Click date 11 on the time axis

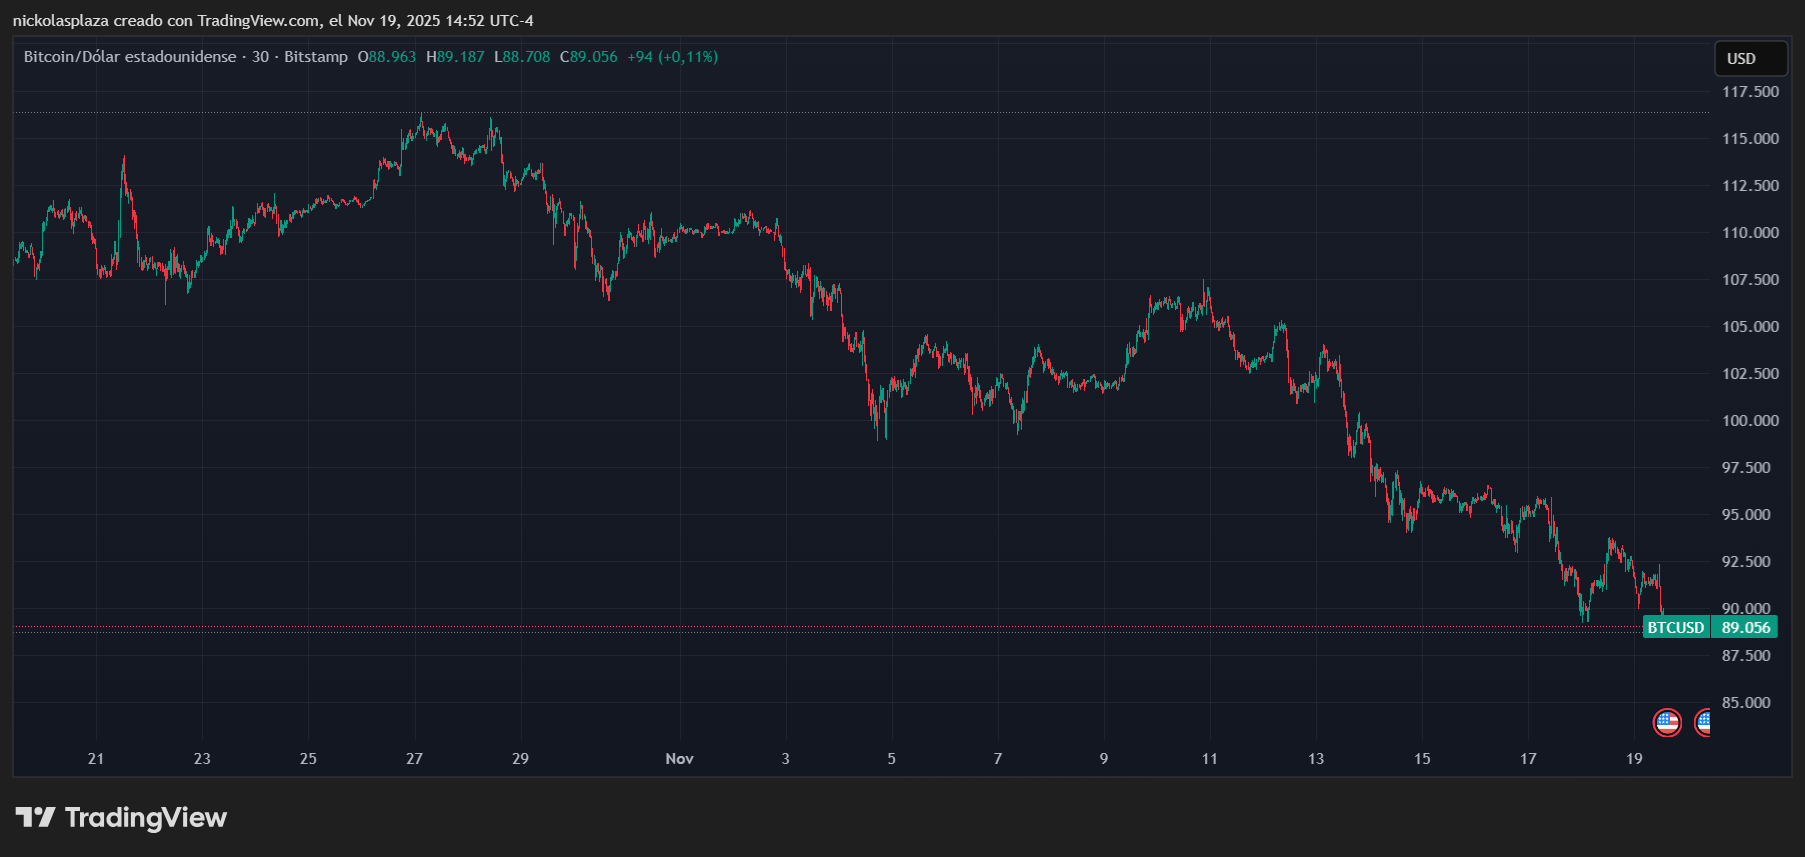[1210, 759]
